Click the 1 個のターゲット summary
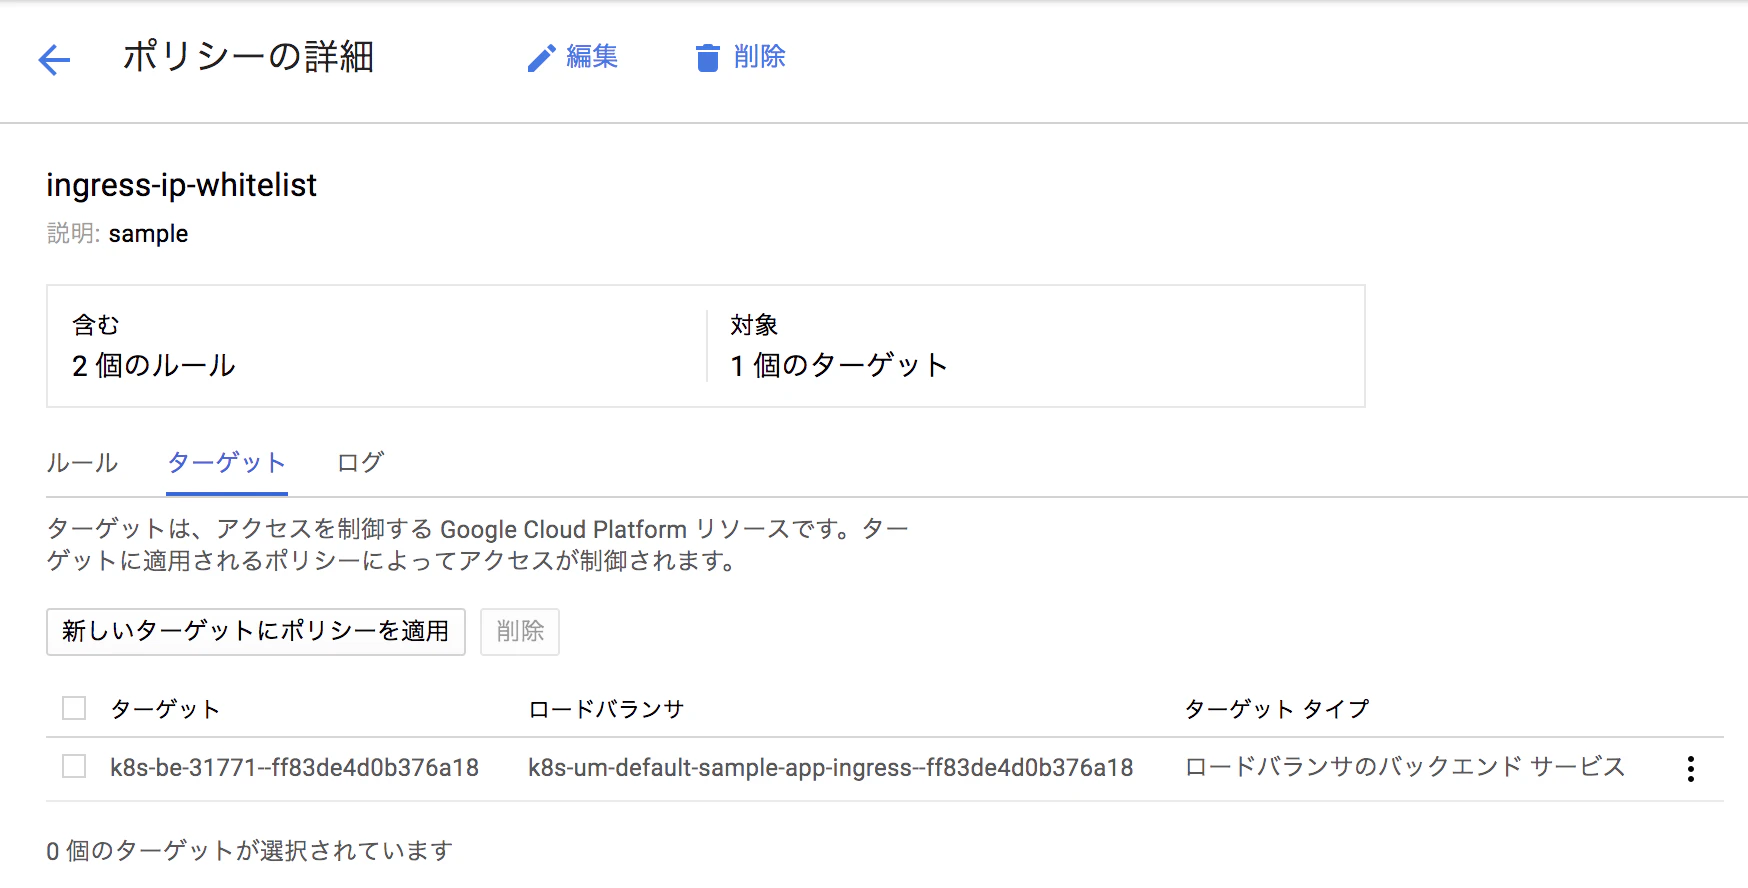 click(x=839, y=365)
